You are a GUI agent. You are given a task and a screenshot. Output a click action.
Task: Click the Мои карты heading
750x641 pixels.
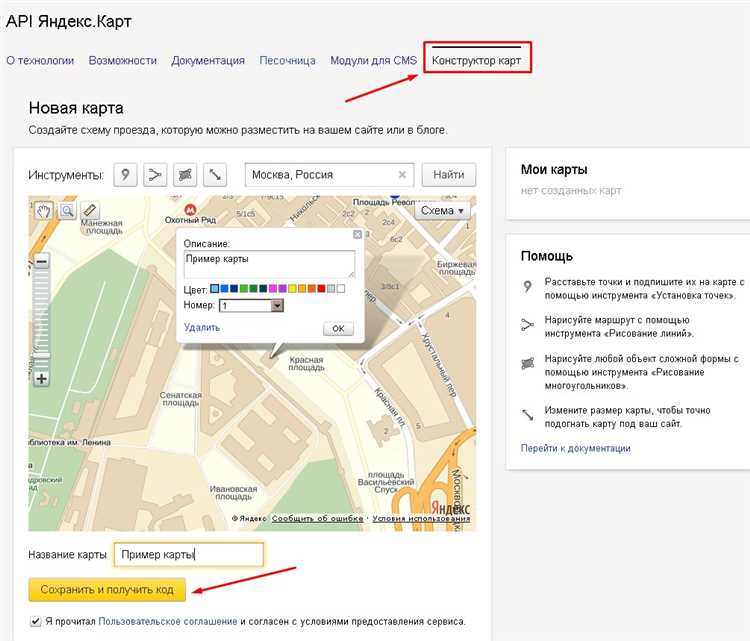click(x=554, y=169)
